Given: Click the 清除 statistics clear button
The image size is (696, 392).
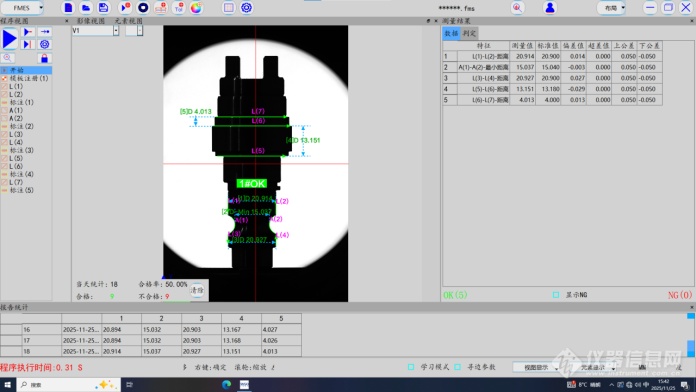Looking at the screenshot, I should coord(197,290).
